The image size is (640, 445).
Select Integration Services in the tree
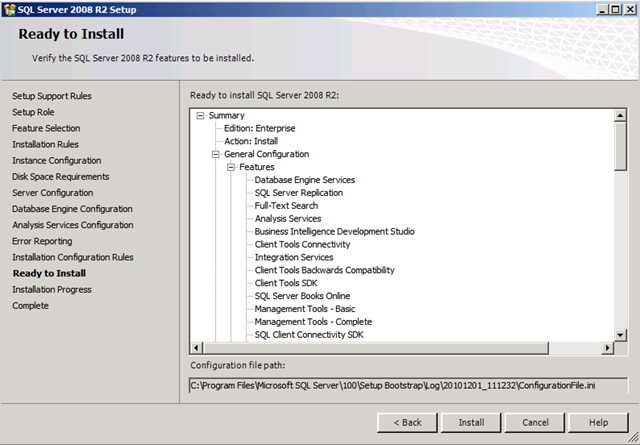click(294, 257)
